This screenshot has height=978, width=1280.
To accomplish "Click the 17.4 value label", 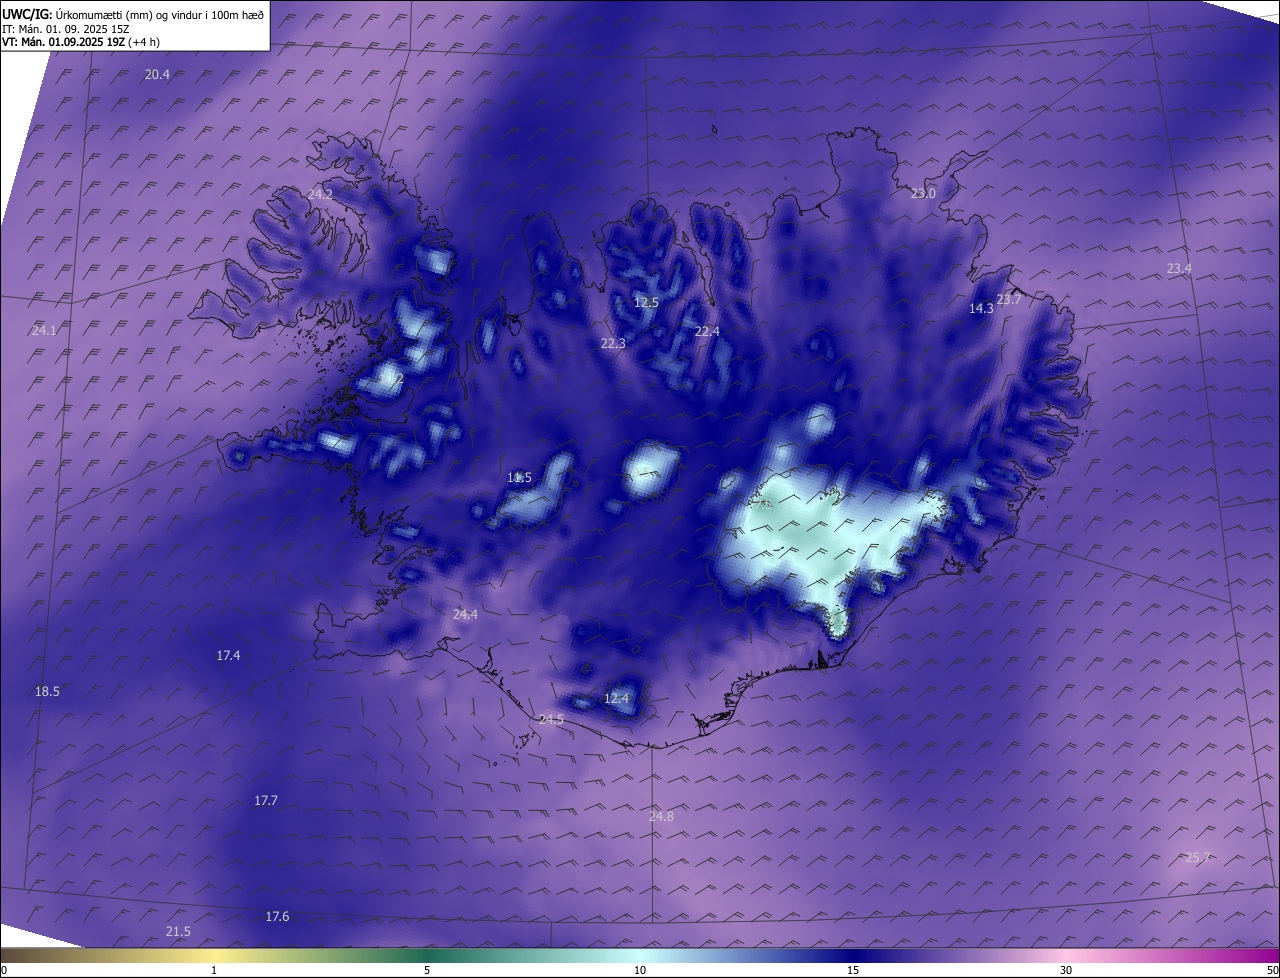I will (x=228, y=656).
